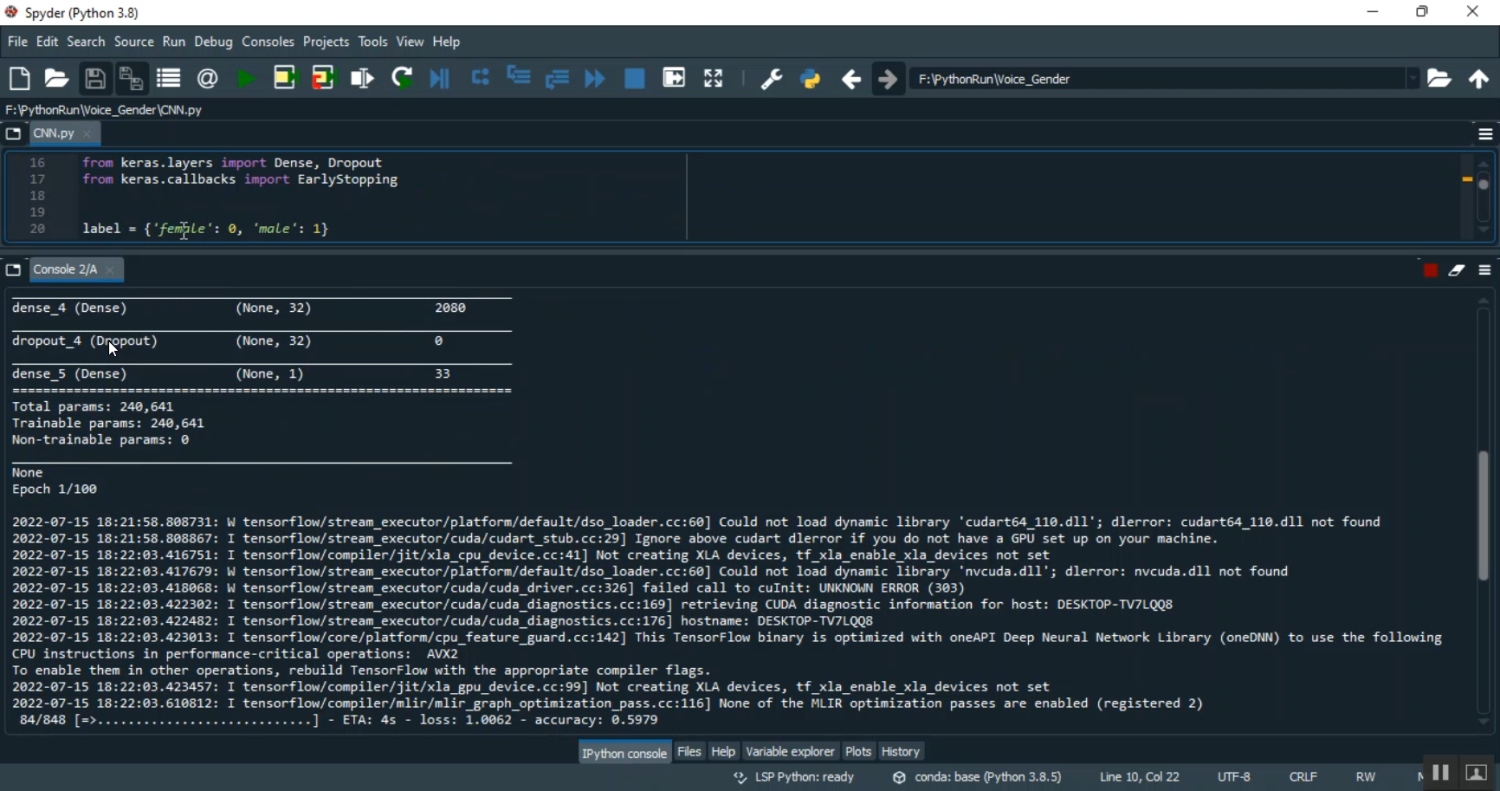This screenshot has width=1500, height=791.
Task: Toggle the file list browse tabs button
Action: coord(13,134)
